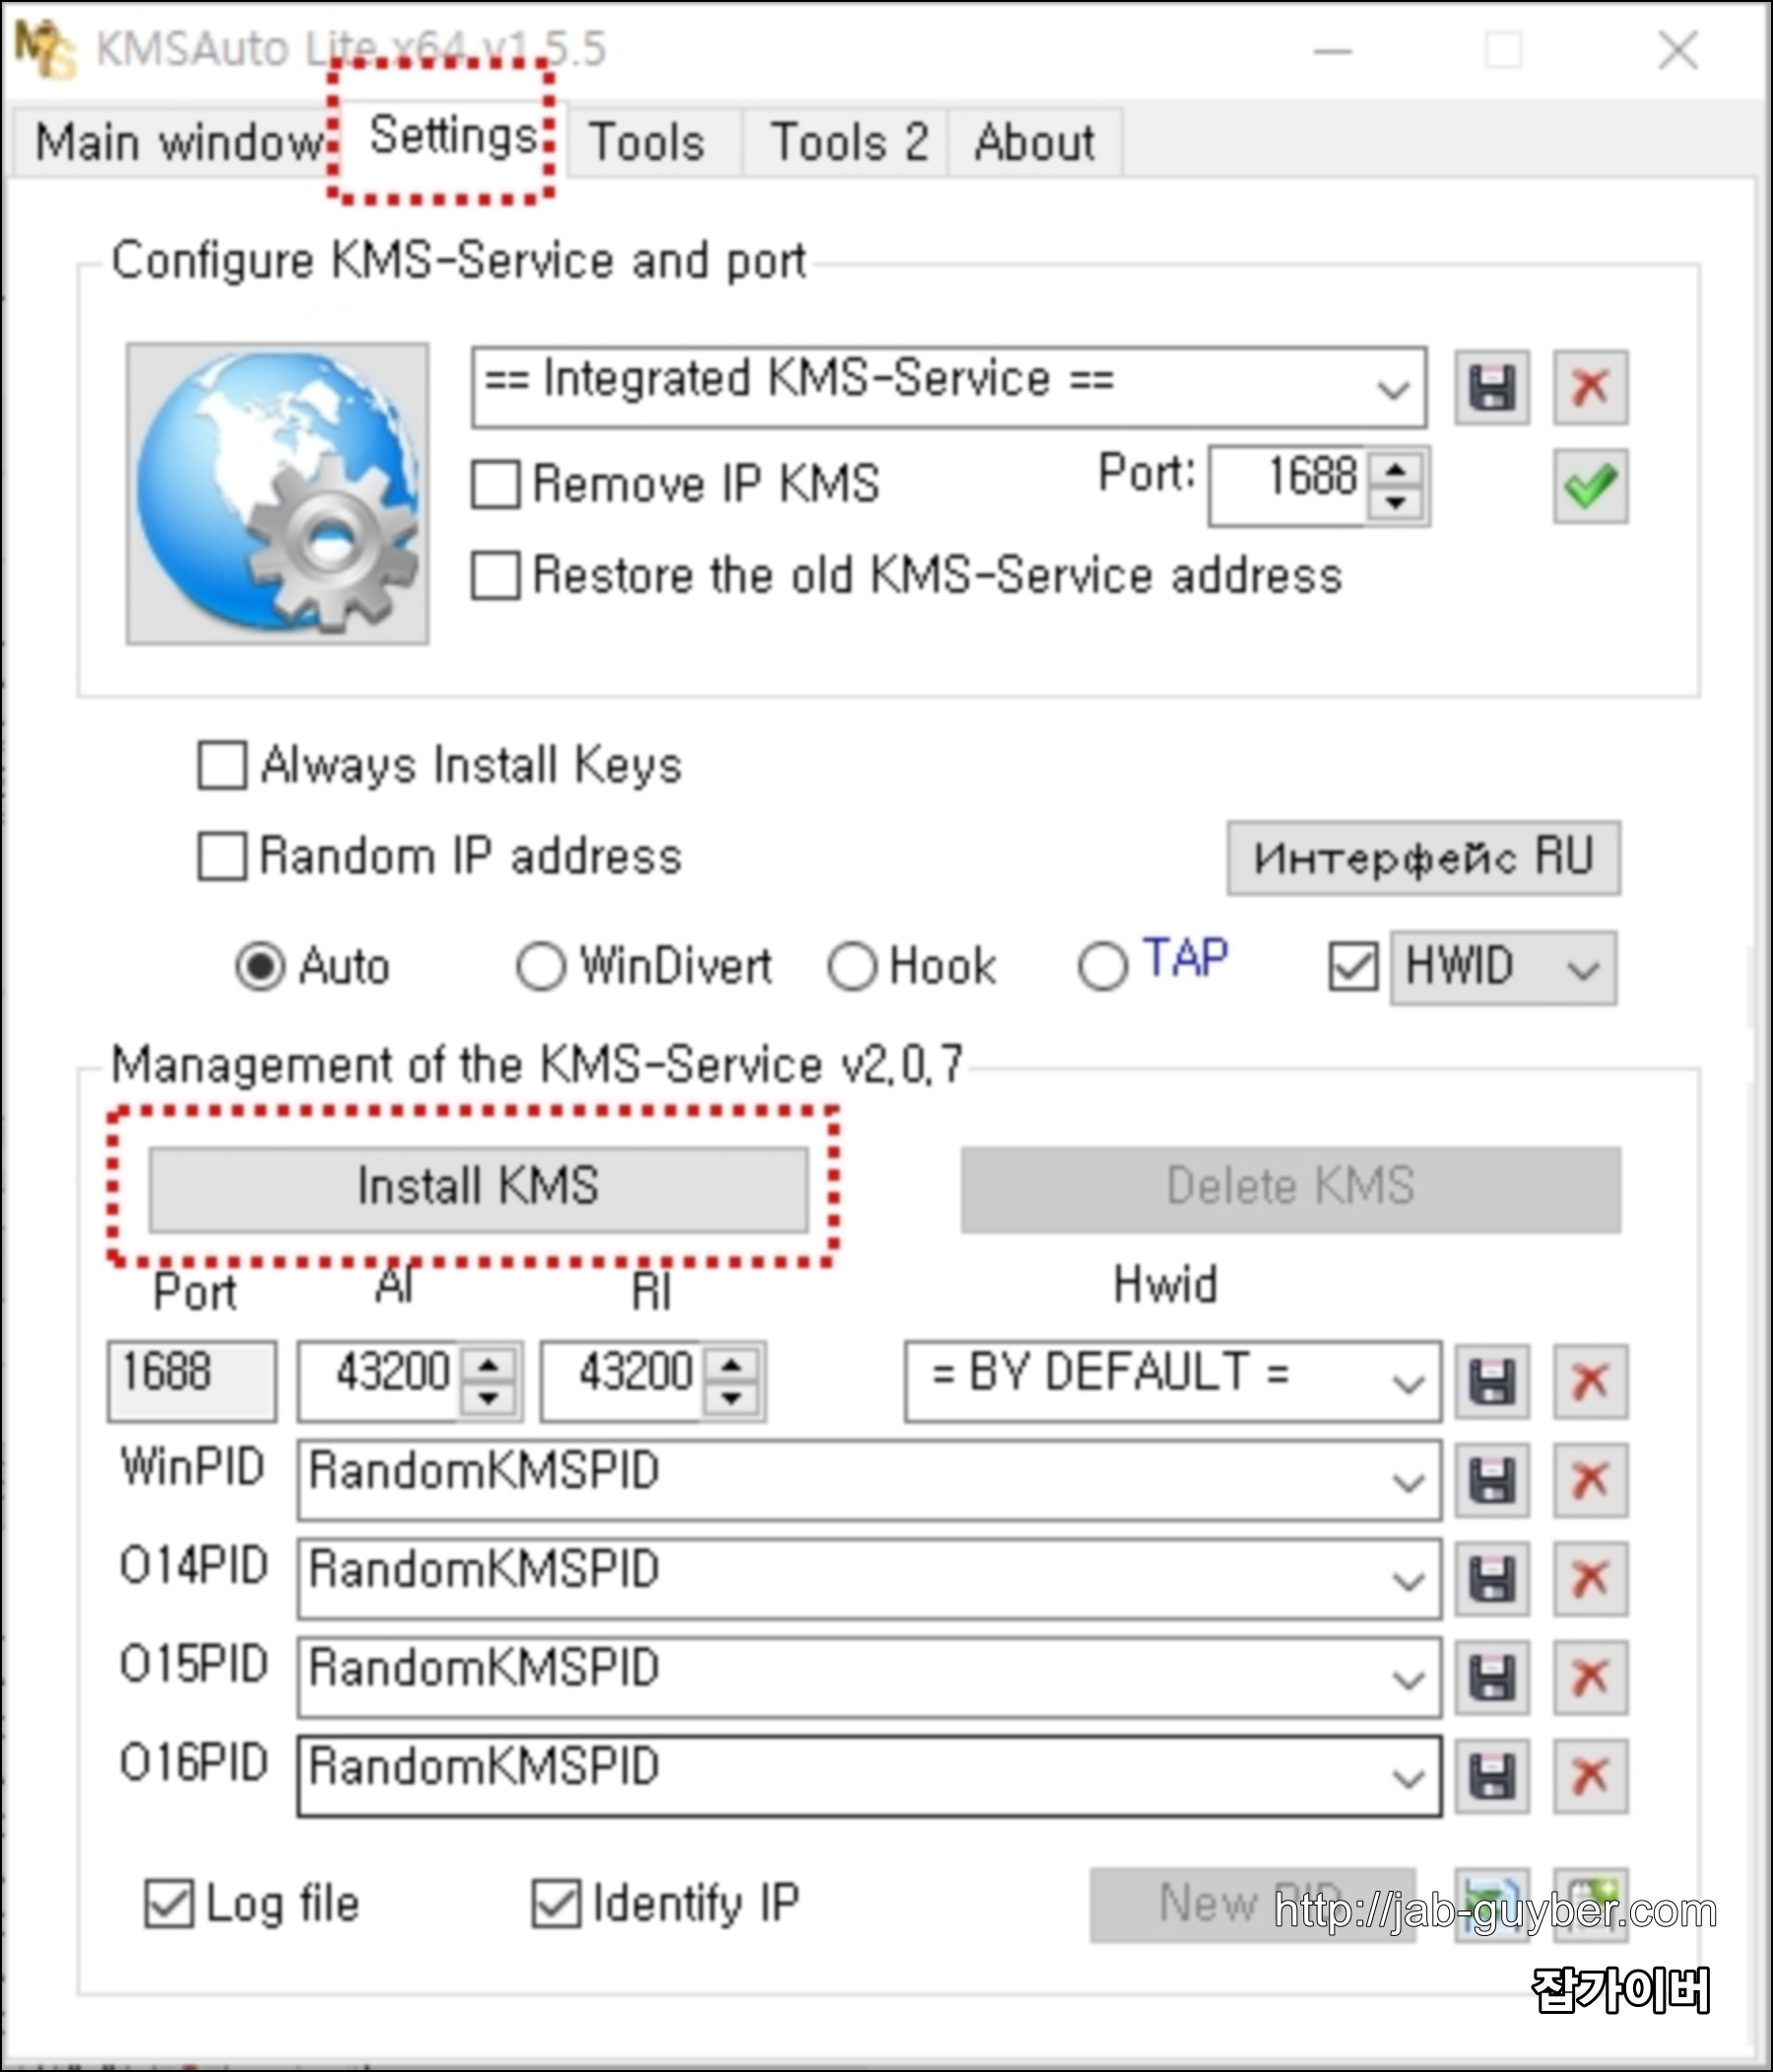Click save icon next to Integrated KMS-Service
This screenshot has width=1773, height=2072.
(x=1491, y=387)
